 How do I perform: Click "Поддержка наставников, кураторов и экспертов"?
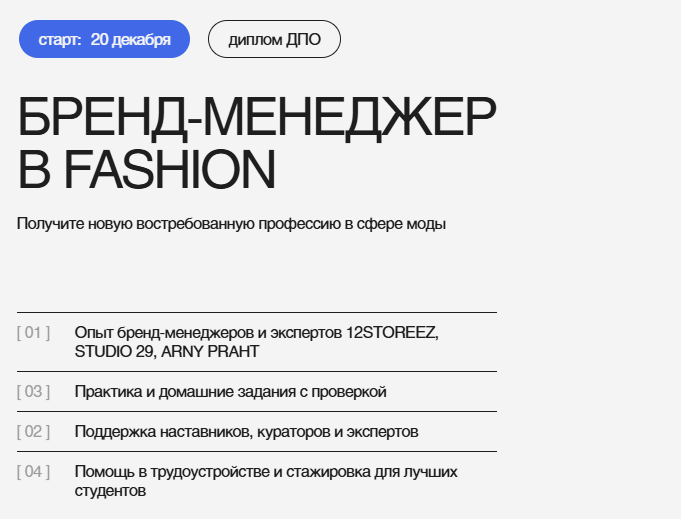(246, 431)
